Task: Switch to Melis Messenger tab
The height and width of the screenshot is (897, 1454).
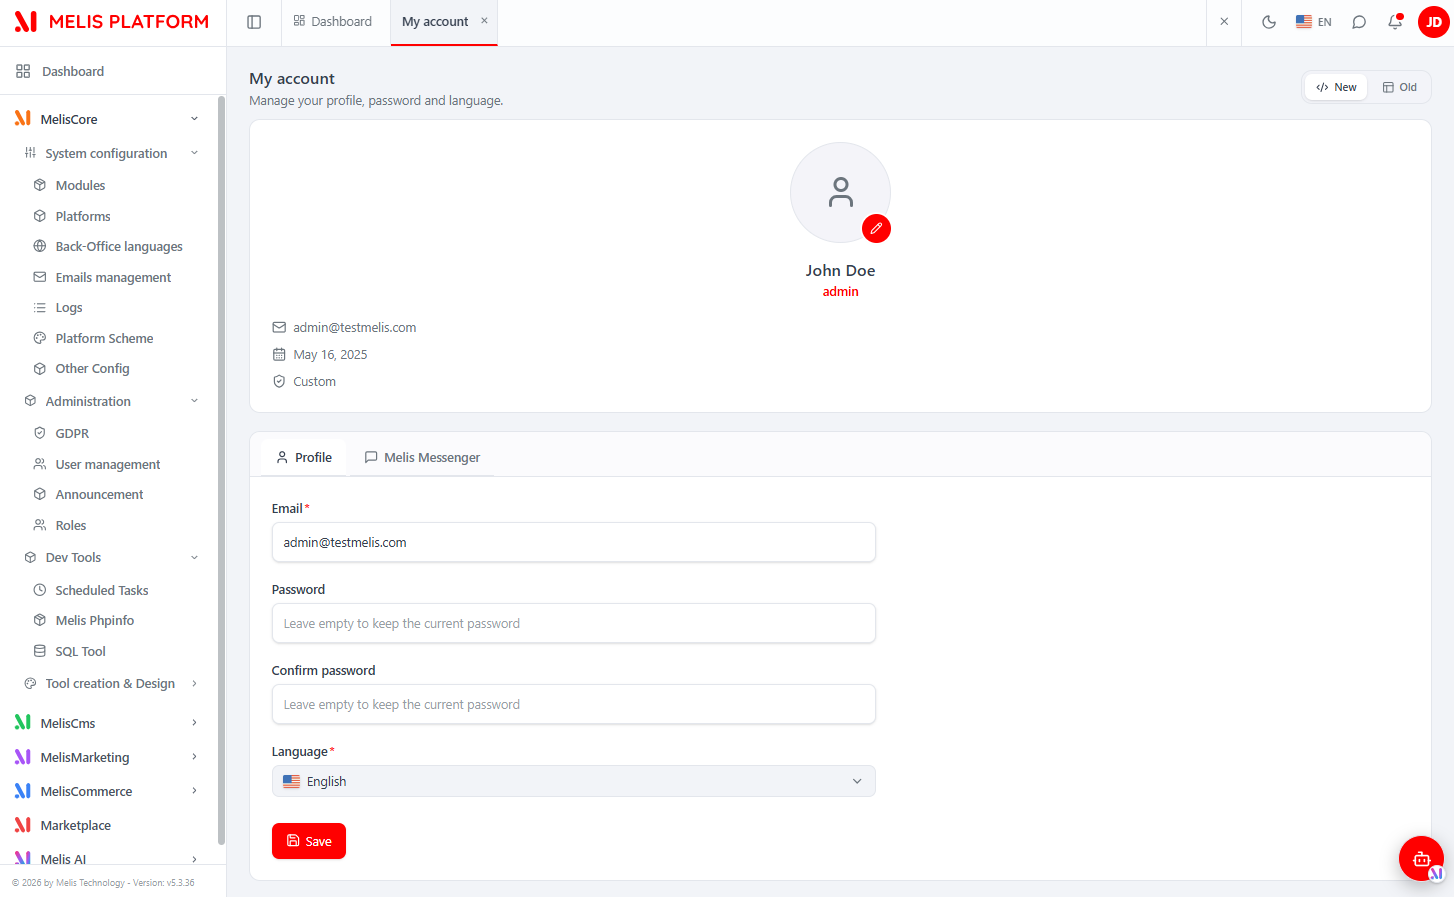Action: pos(422,458)
